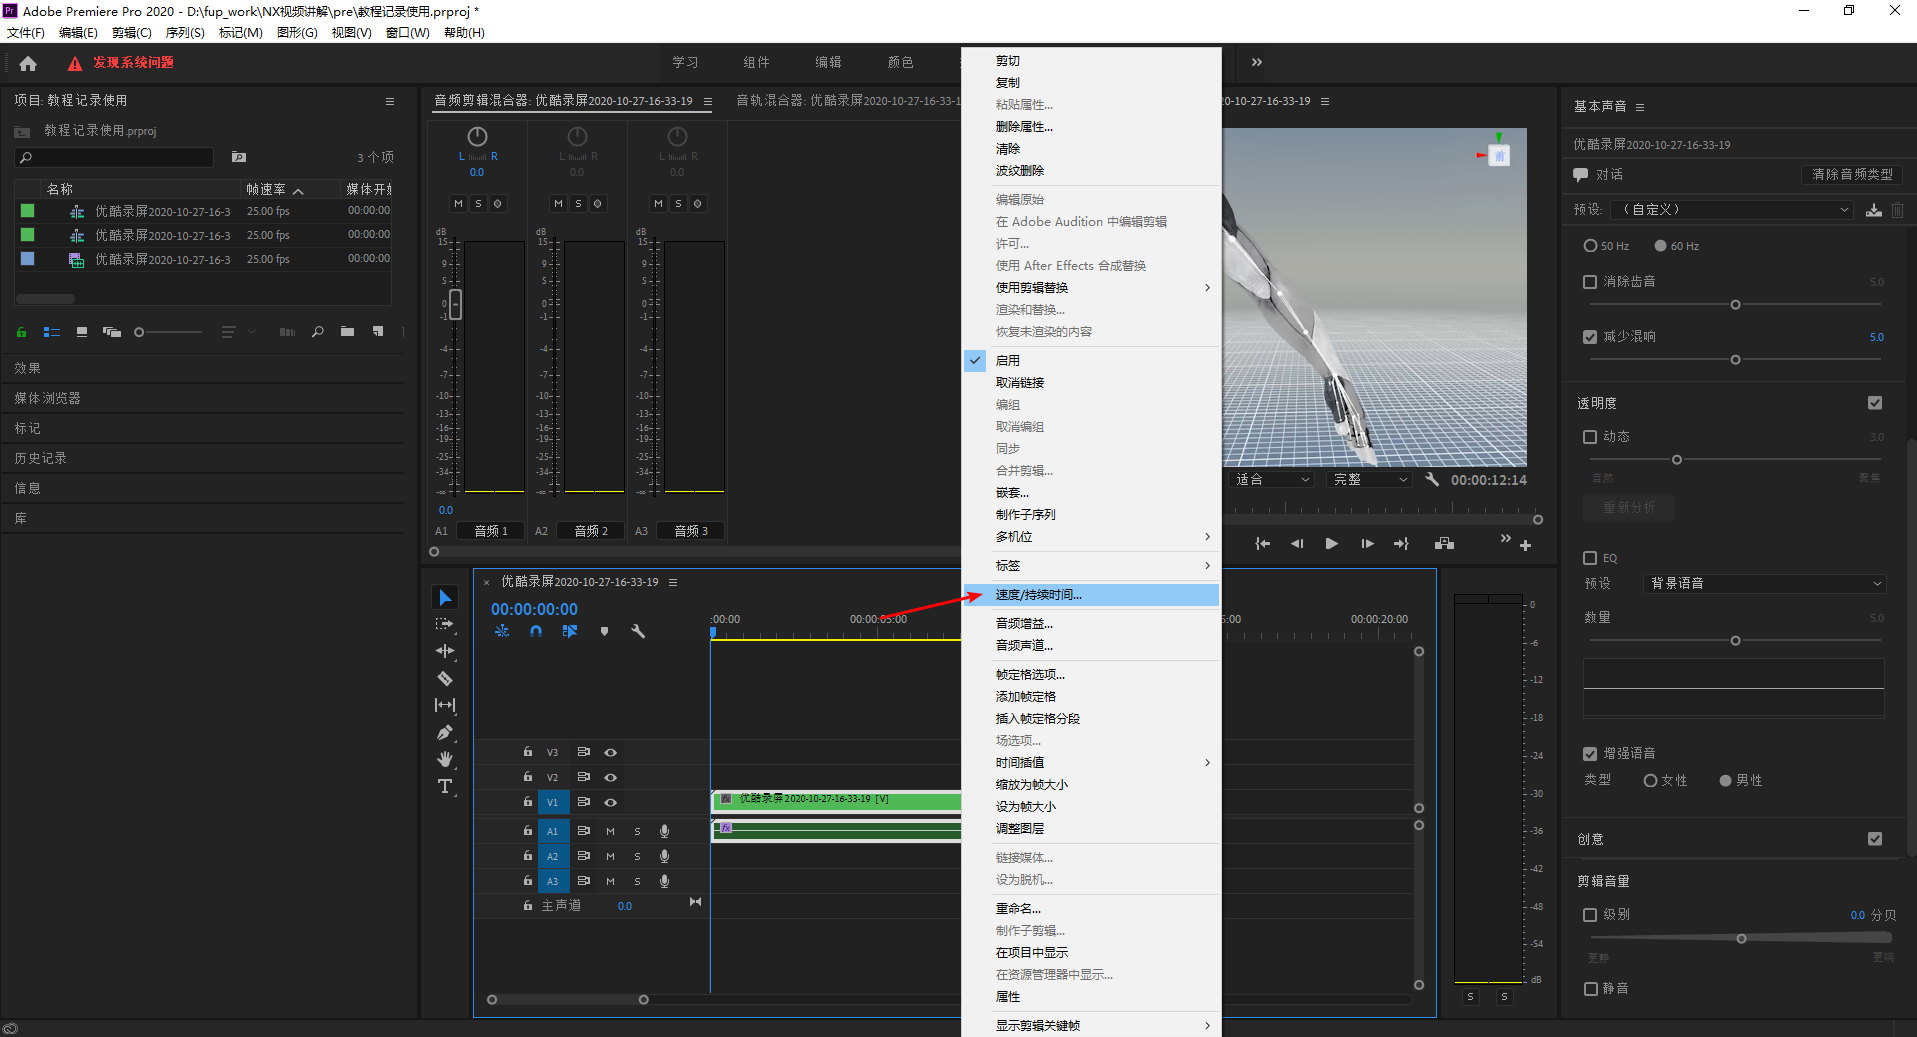Expand the 使用剪辑替换 submenu
The height and width of the screenshot is (1037, 1917).
pos(1091,288)
